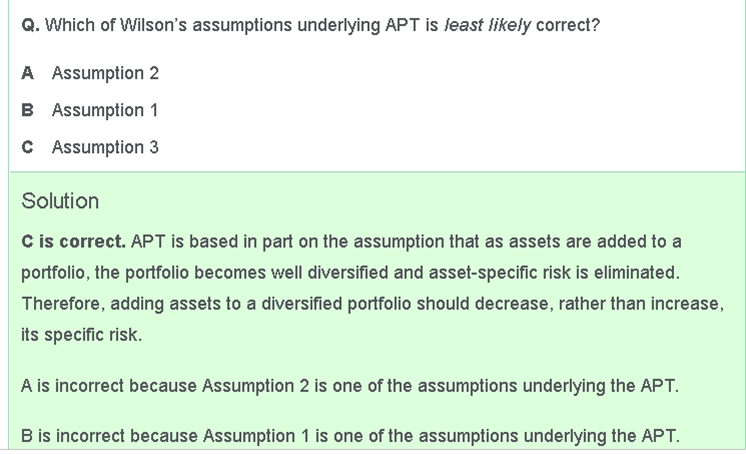The image size is (746, 454).
Task: Choose the 'Assumption 1' answer text
Action: point(105,110)
